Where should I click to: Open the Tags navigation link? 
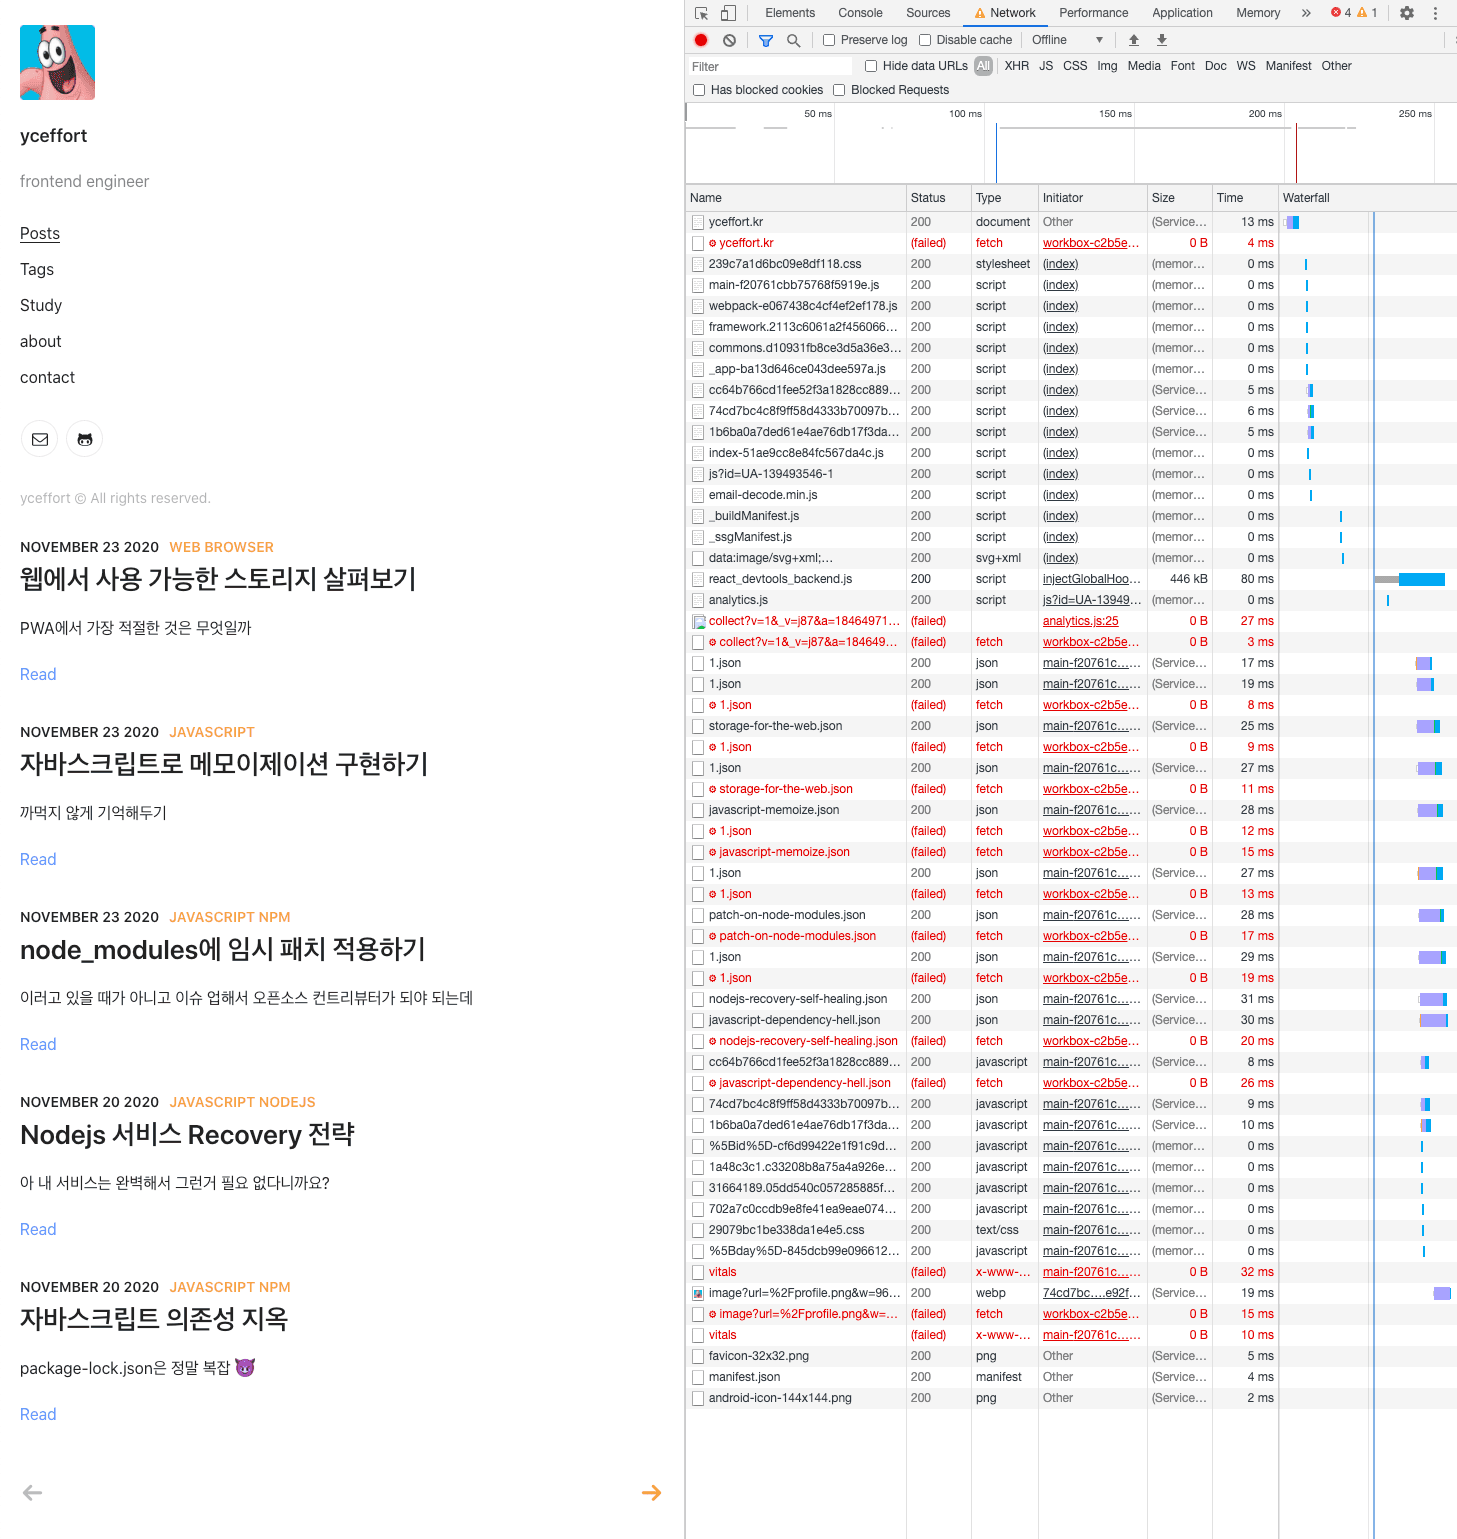[x=37, y=269]
